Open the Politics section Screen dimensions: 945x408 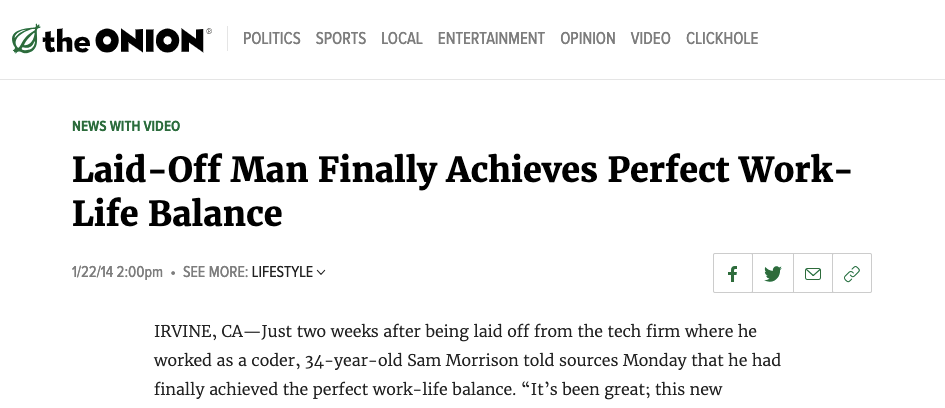[x=272, y=39]
